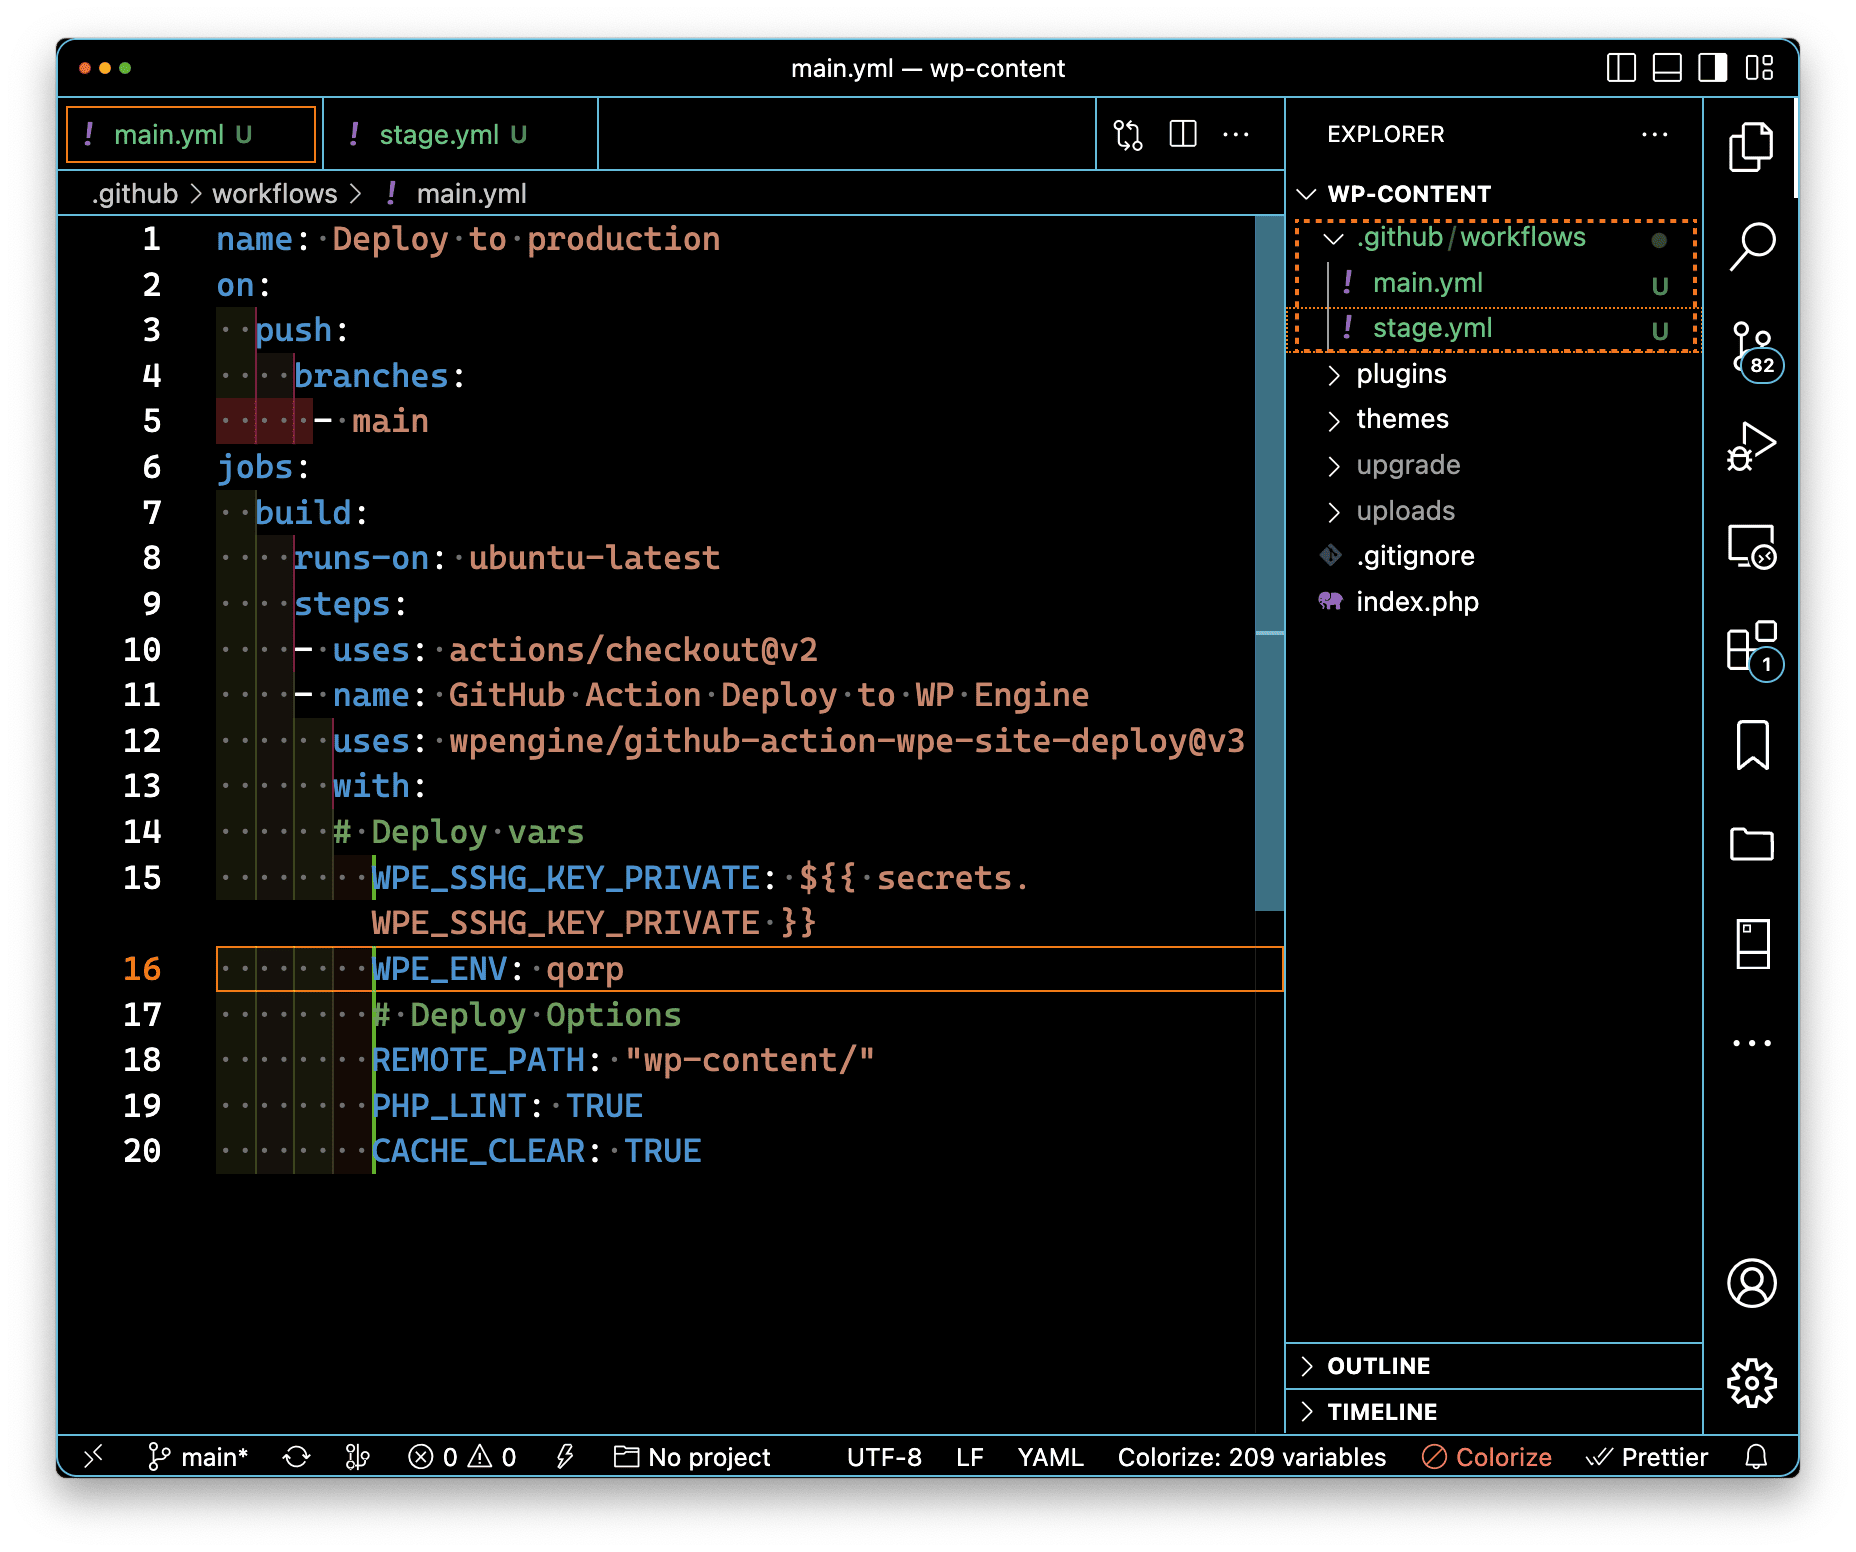This screenshot has height=1552, width=1856.
Task: Open the Extensions view
Action: coord(1751,646)
